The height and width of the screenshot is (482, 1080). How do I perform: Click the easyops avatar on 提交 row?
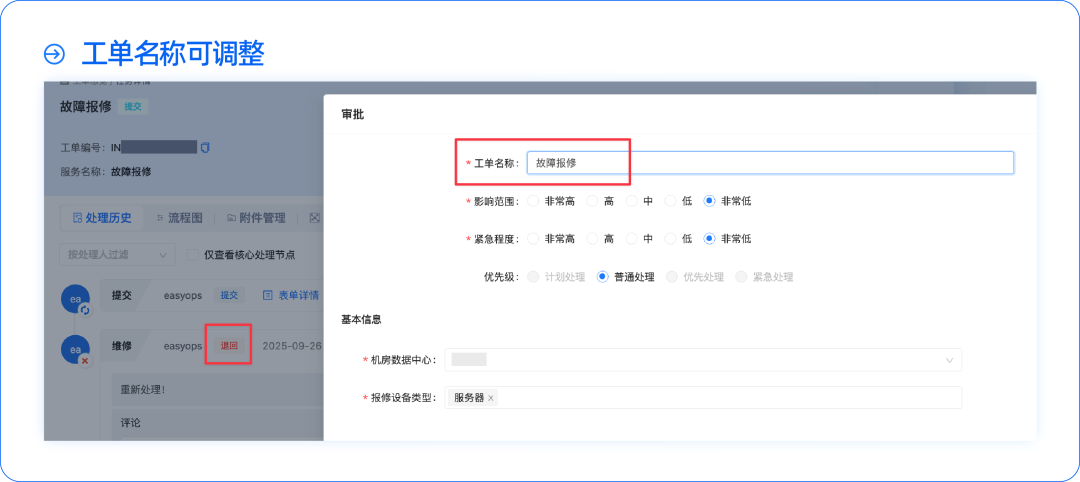pyautogui.click(x=75, y=299)
